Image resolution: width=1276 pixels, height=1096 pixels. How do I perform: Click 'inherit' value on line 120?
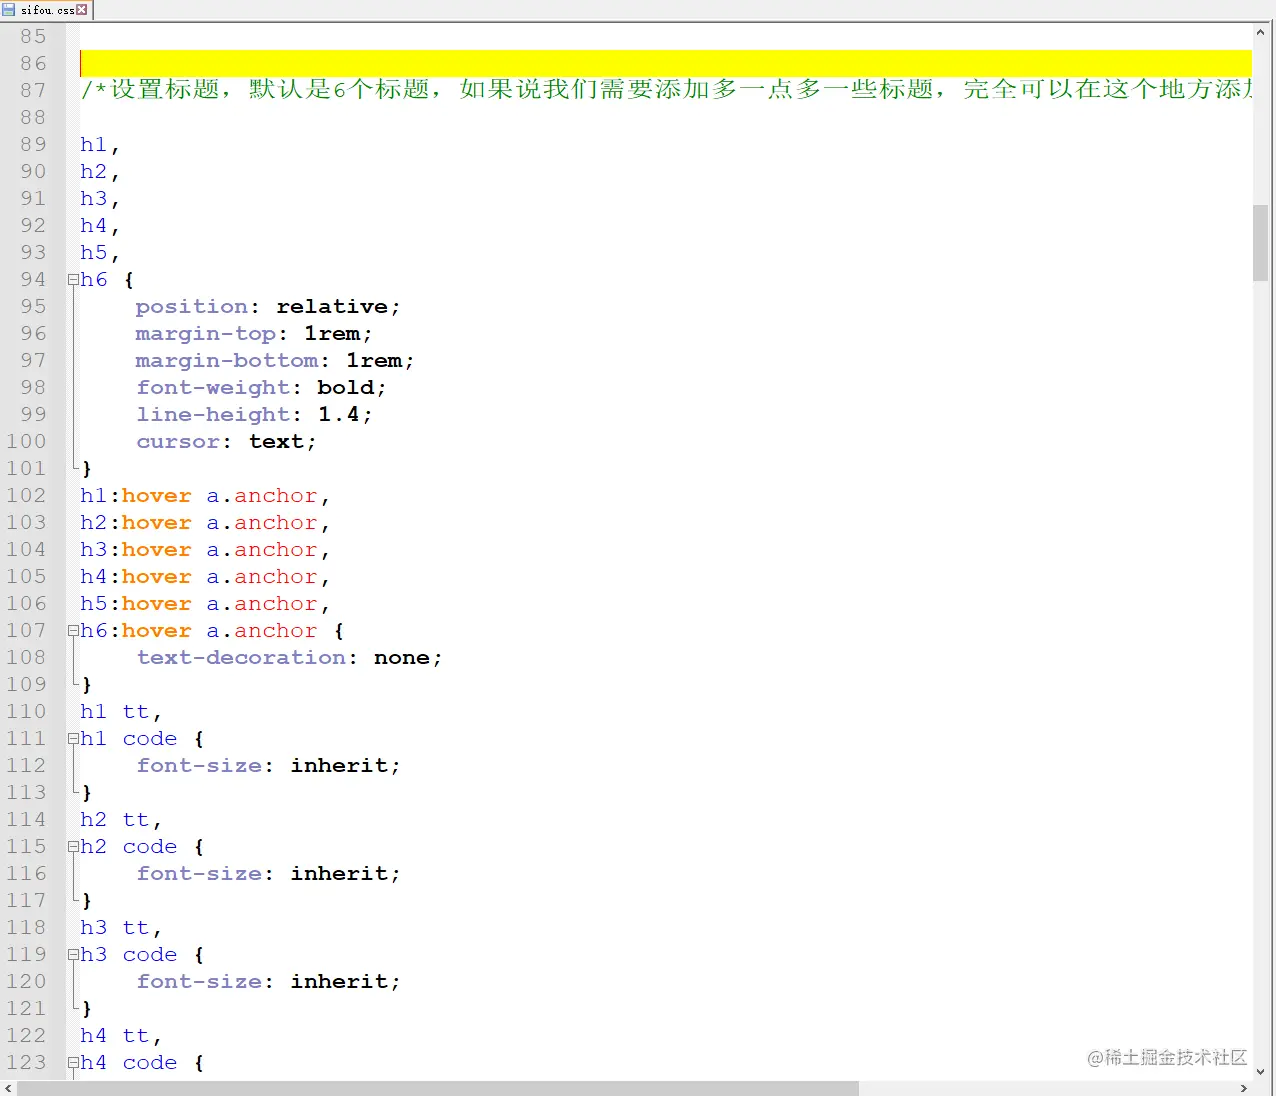(x=339, y=982)
